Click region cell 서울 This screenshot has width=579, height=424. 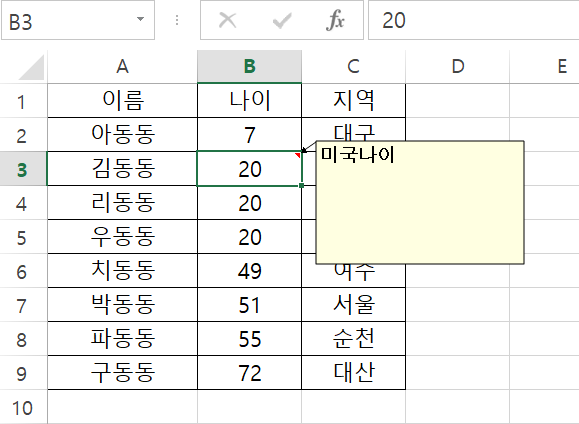[353, 305]
